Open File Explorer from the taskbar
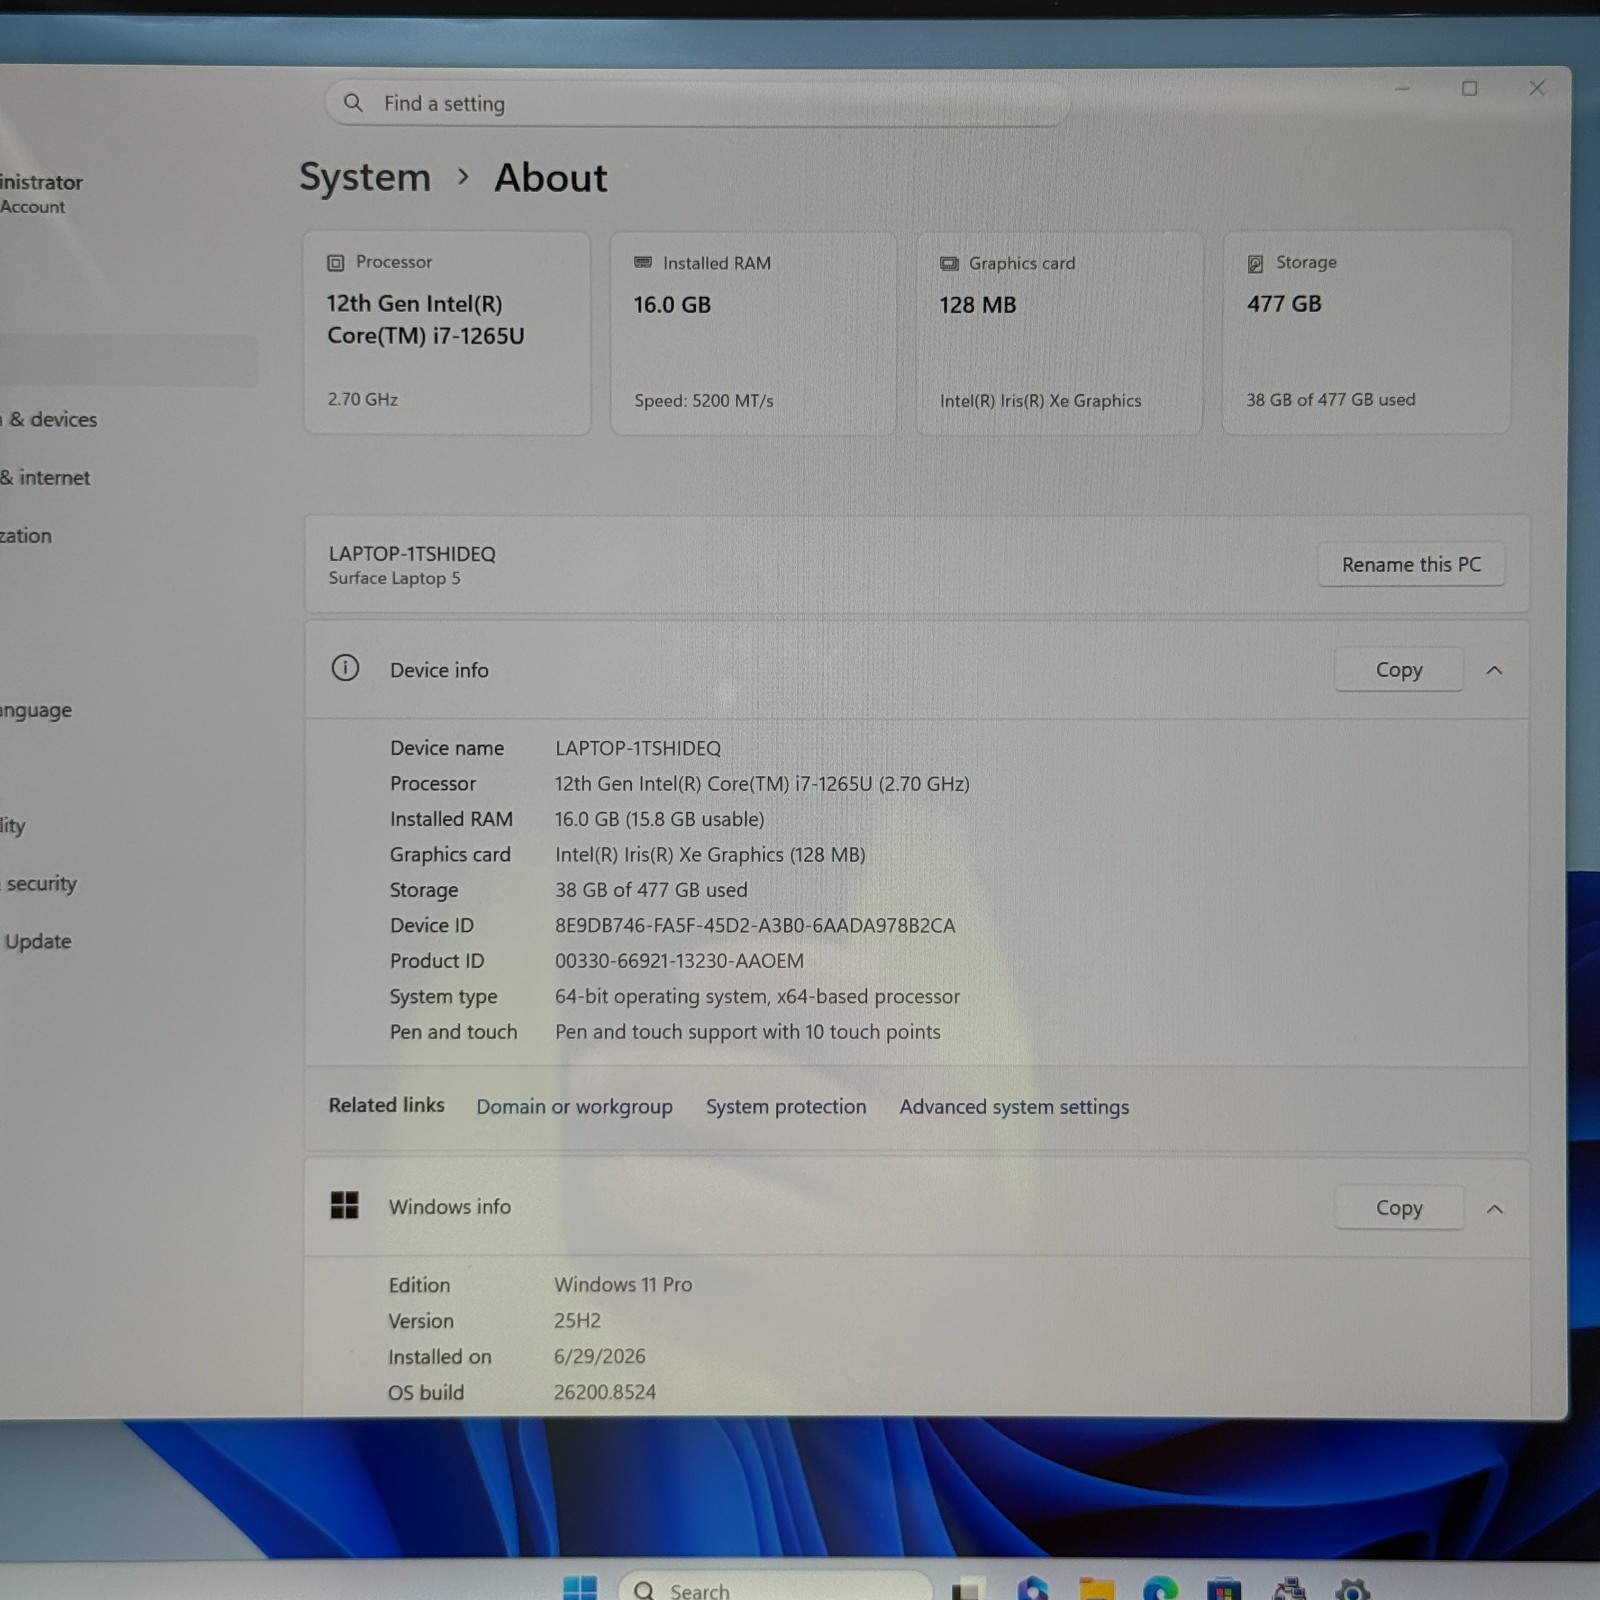 tap(1096, 1589)
